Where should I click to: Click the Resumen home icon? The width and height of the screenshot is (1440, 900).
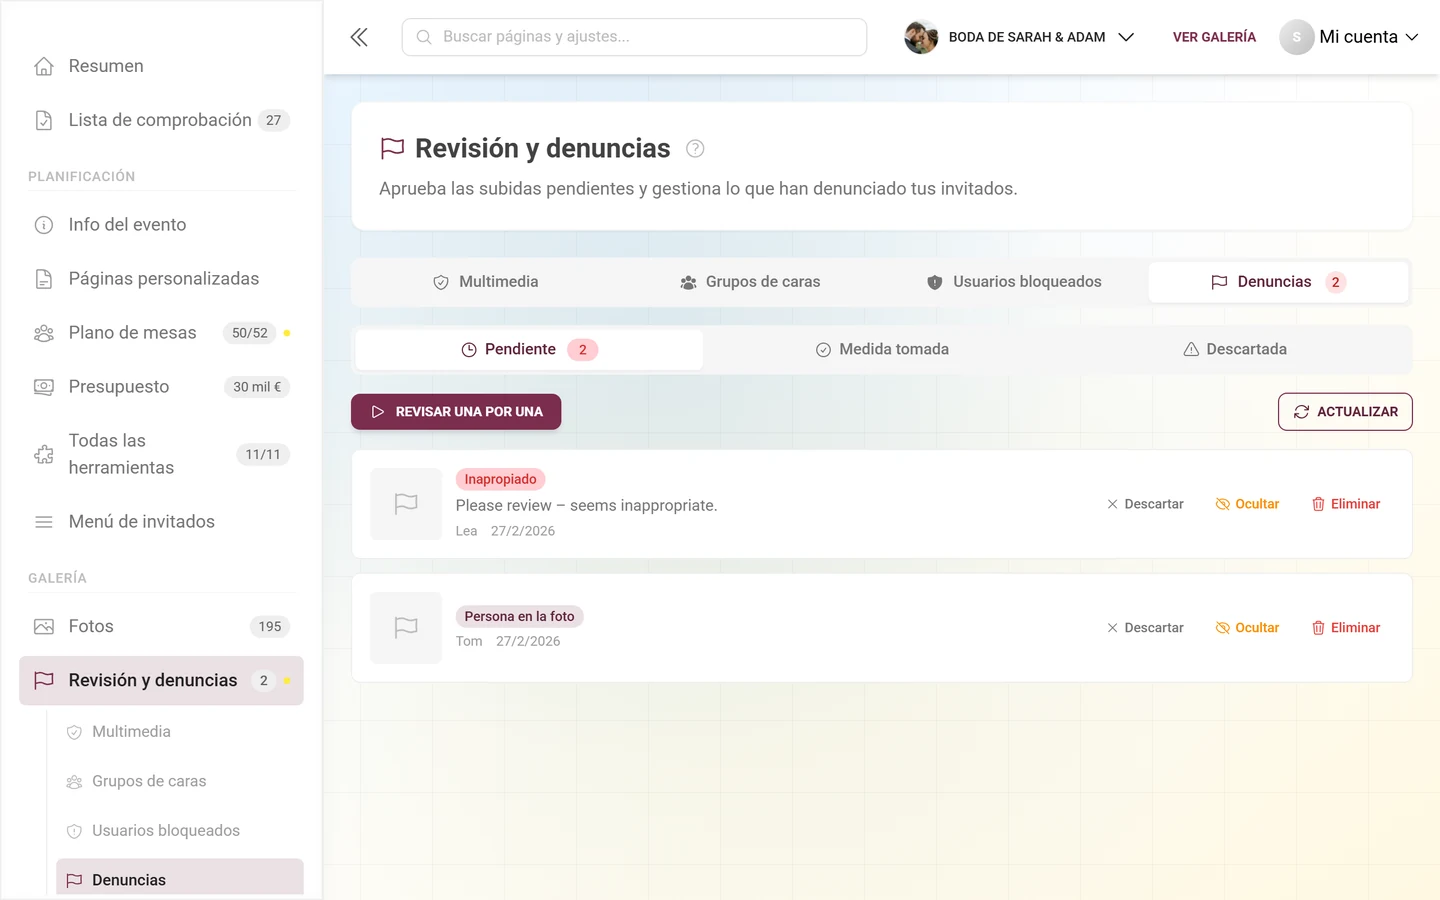tap(44, 66)
